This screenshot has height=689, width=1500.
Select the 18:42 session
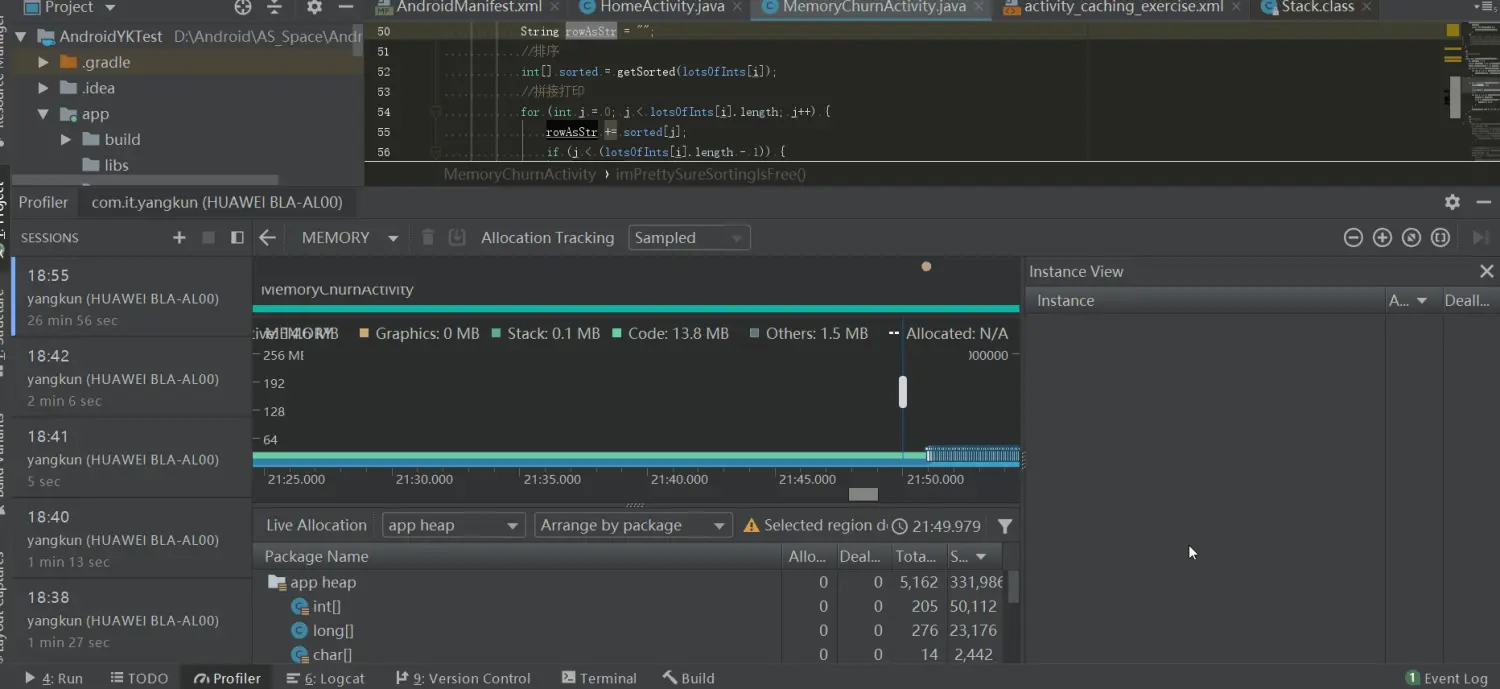[131, 378]
